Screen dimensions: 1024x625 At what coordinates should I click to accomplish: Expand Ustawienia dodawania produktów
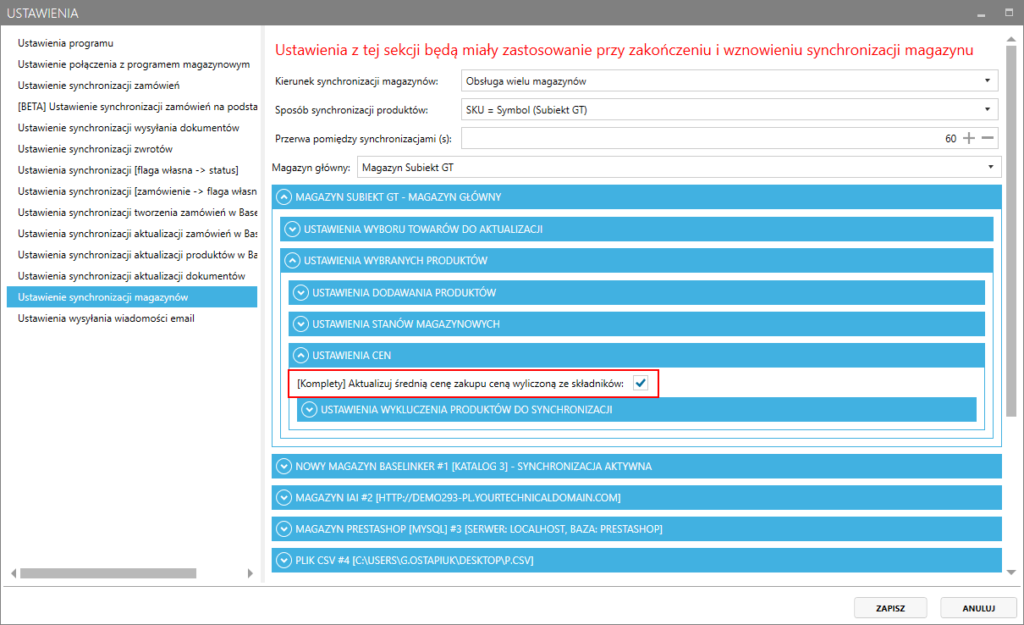pos(637,292)
